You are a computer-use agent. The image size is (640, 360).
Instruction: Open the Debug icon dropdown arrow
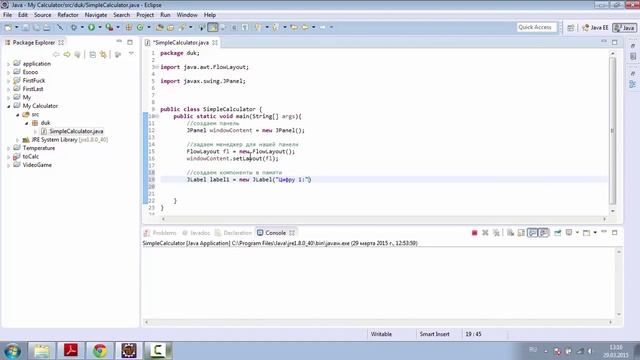tap(82, 27)
